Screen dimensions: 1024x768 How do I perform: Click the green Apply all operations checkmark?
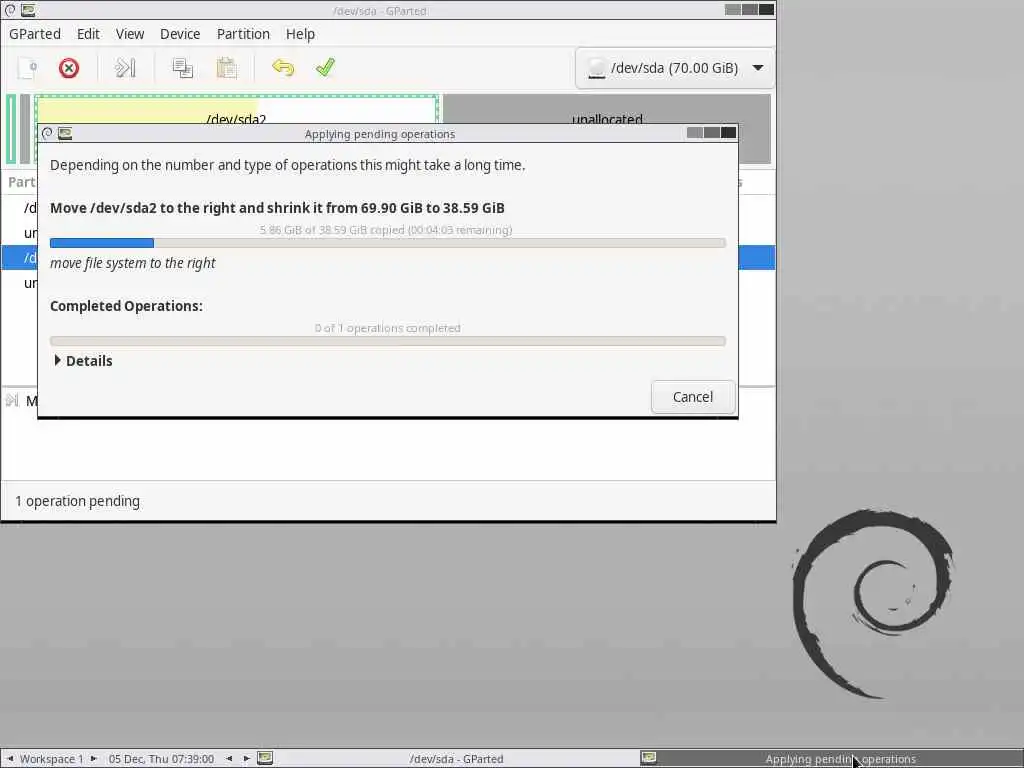point(325,68)
